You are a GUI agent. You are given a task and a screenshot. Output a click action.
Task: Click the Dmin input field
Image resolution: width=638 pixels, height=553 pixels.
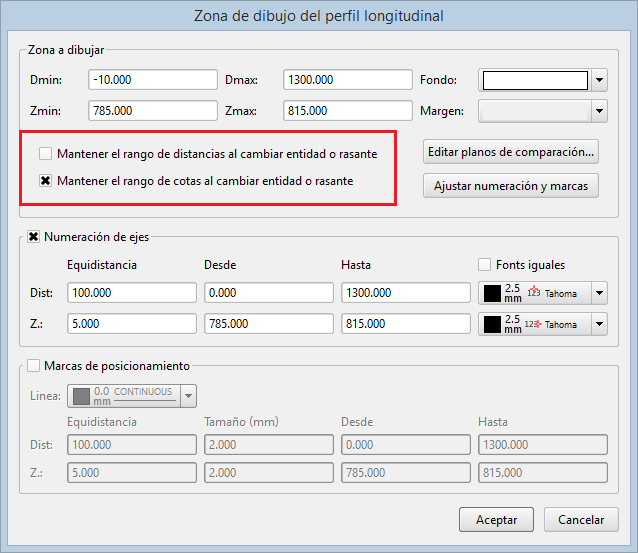pyautogui.click(x=153, y=80)
